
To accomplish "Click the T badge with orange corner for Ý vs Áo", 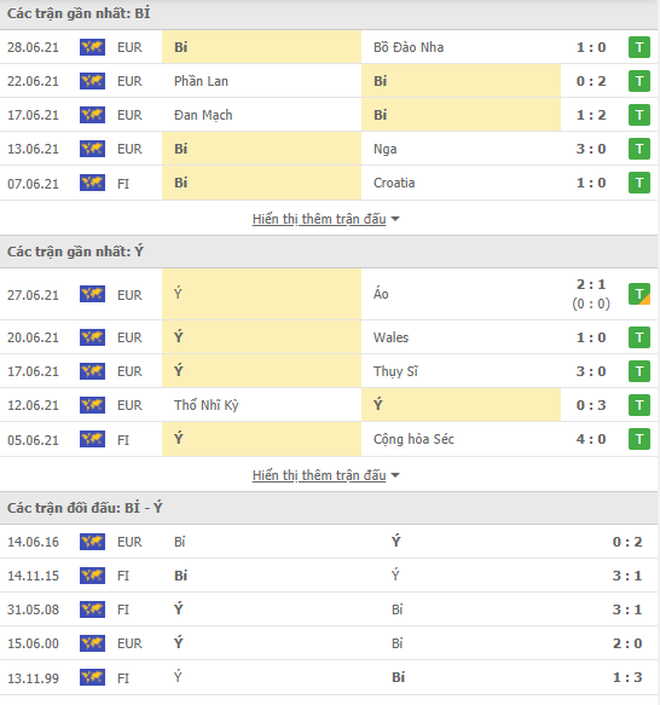I will [639, 294].
